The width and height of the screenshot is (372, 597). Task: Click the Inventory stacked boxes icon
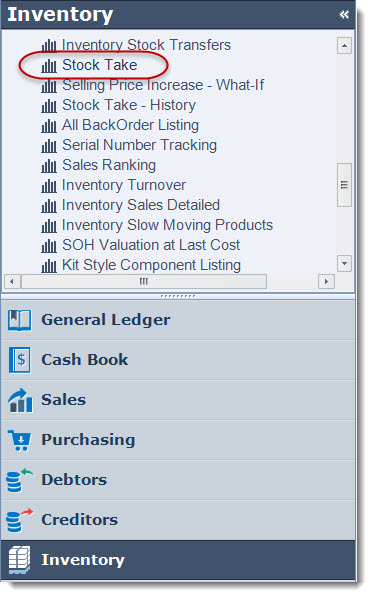[19, 560]
